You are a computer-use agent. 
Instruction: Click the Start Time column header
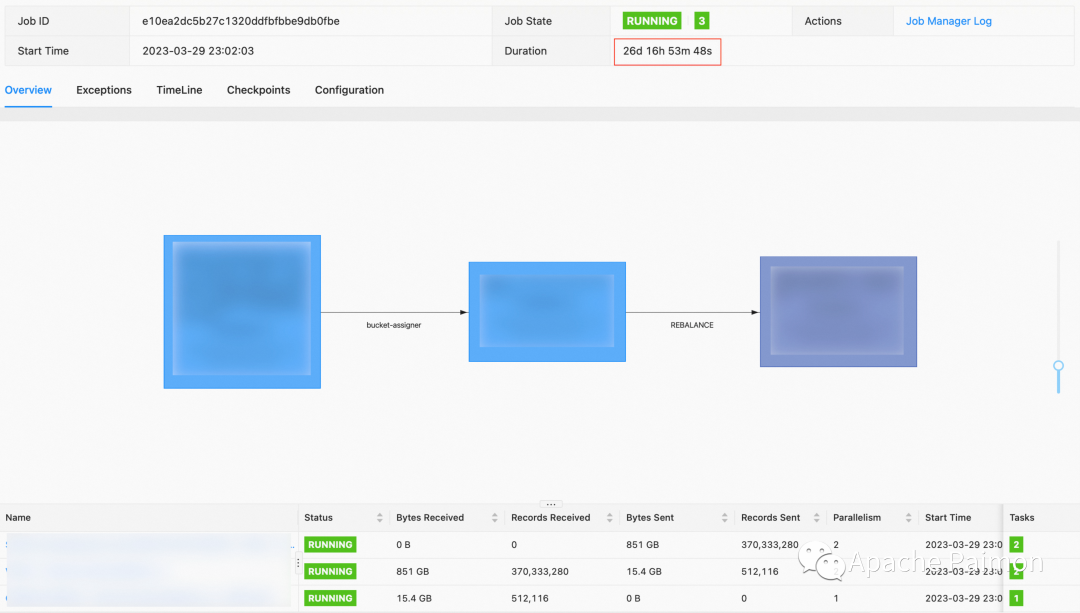pyautogui.click(x=948, y=518)
